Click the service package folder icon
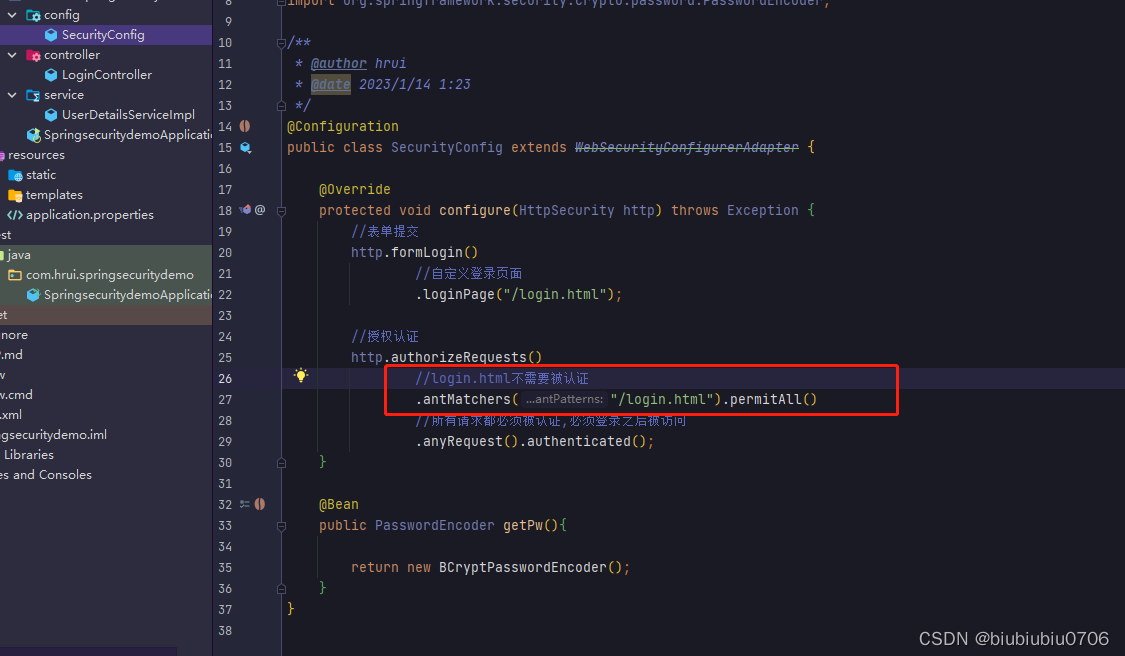Viewport: 1125px width, 656px height. (33, 95)
